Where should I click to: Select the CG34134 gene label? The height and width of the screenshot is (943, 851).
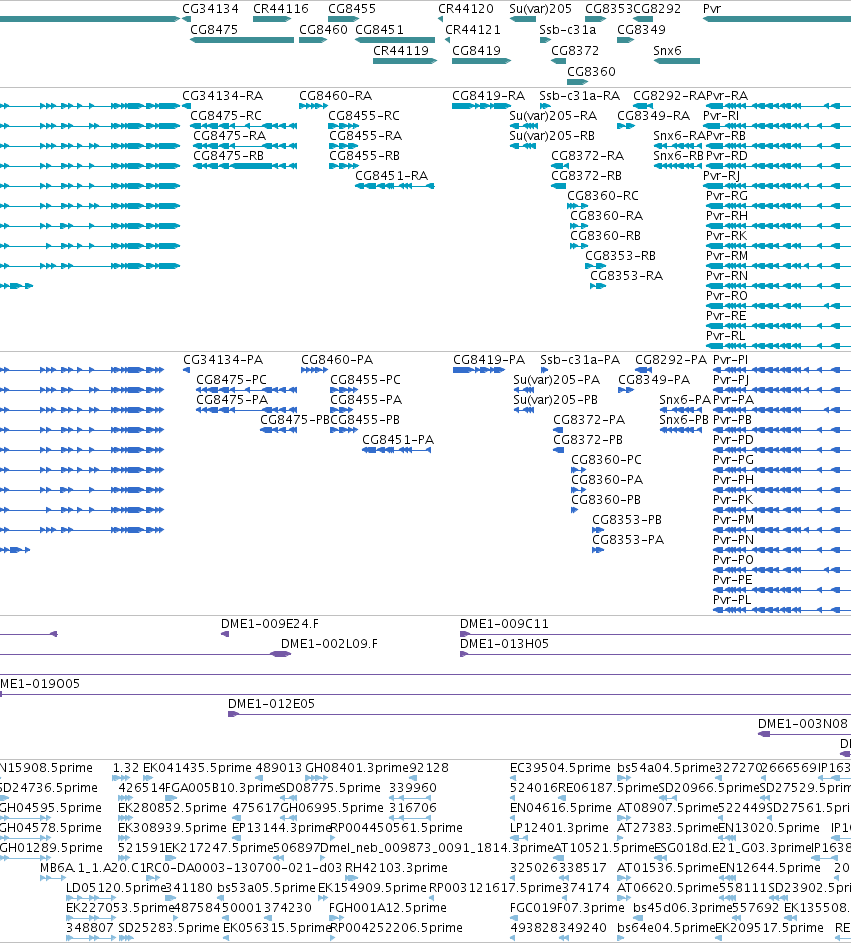(210, 9)
